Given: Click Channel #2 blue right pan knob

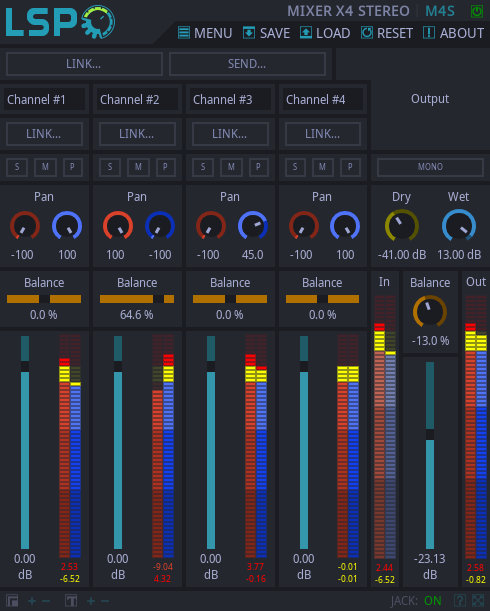Looking at the screenshot, I should (x=160, y=226).
